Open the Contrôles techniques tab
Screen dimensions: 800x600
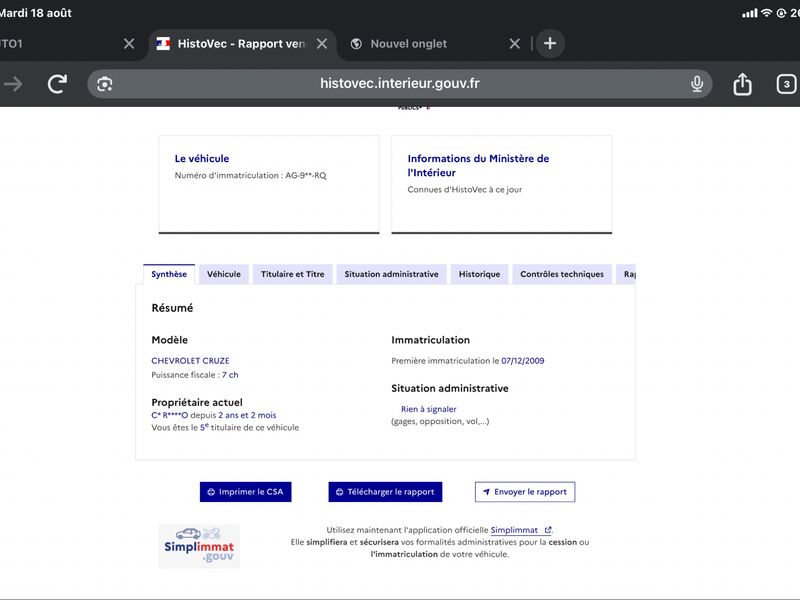pos(562,274)
